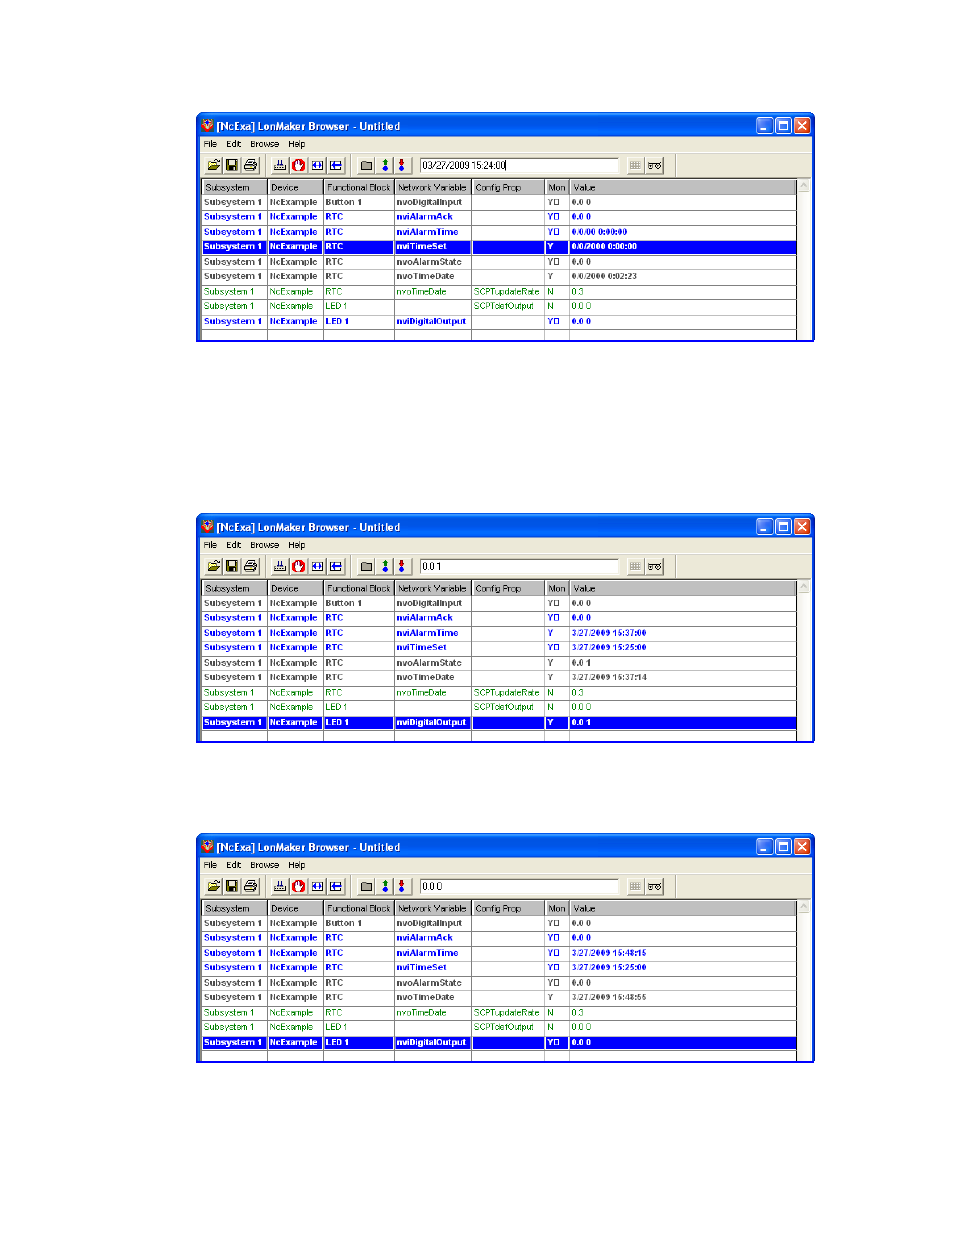The image size is (954, 1235).
Task: Open Edit menu in top browser window
Action: coord(233,144)
